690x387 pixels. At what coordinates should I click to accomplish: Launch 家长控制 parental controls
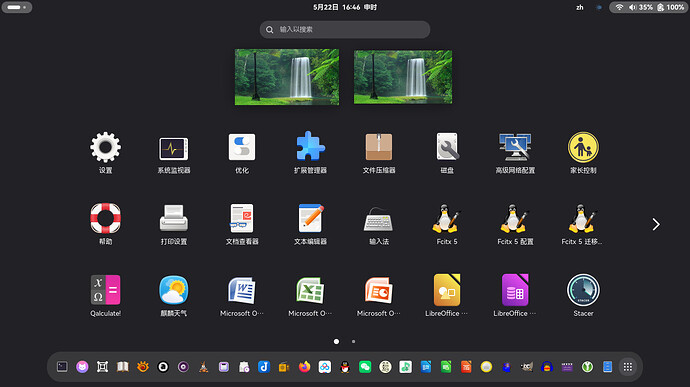pos(583,152)
